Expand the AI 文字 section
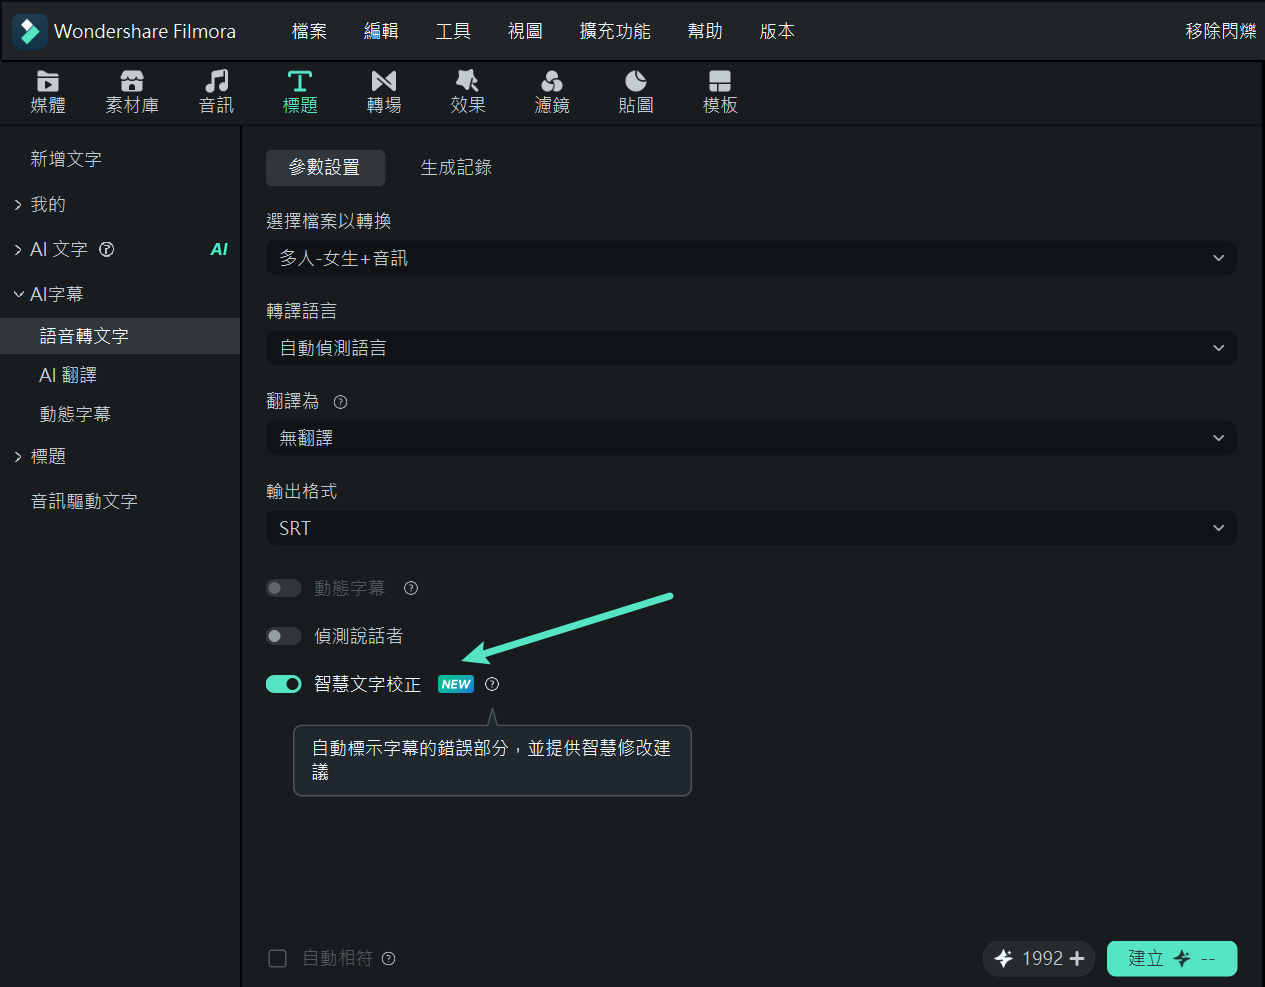 [x=18, y=250]
